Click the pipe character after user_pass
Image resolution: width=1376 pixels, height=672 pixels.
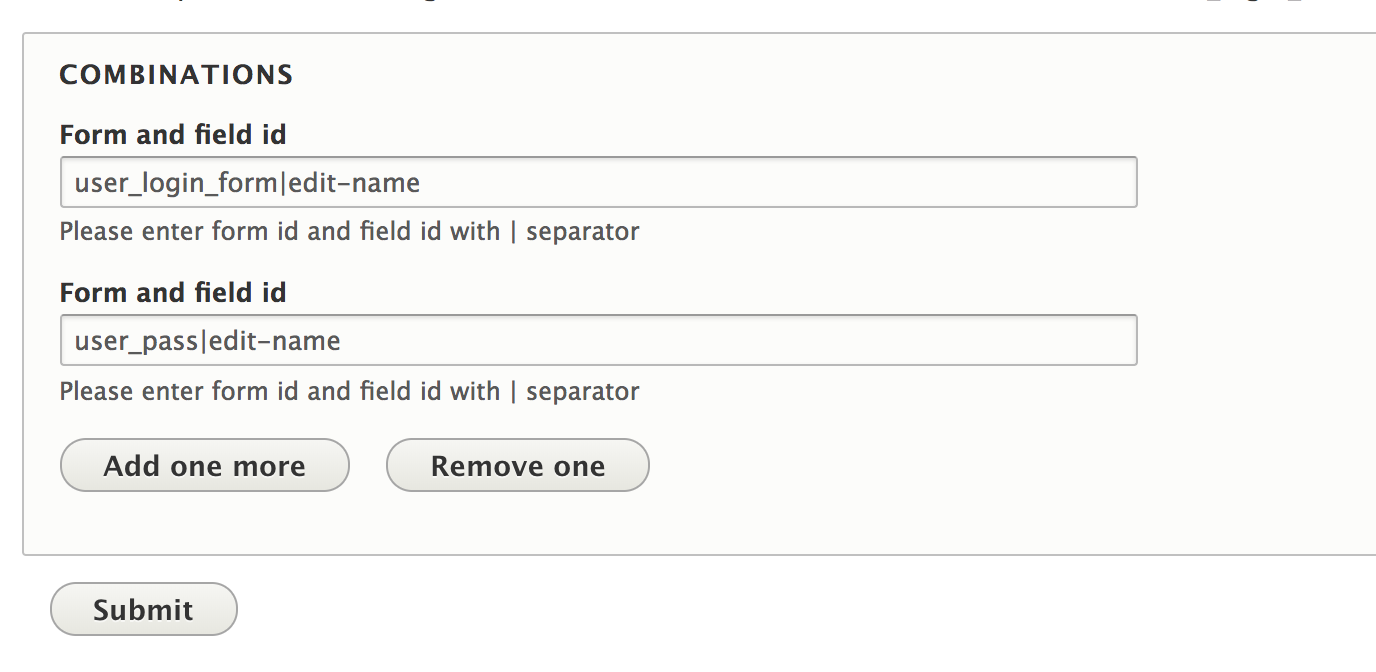point(205,342)
